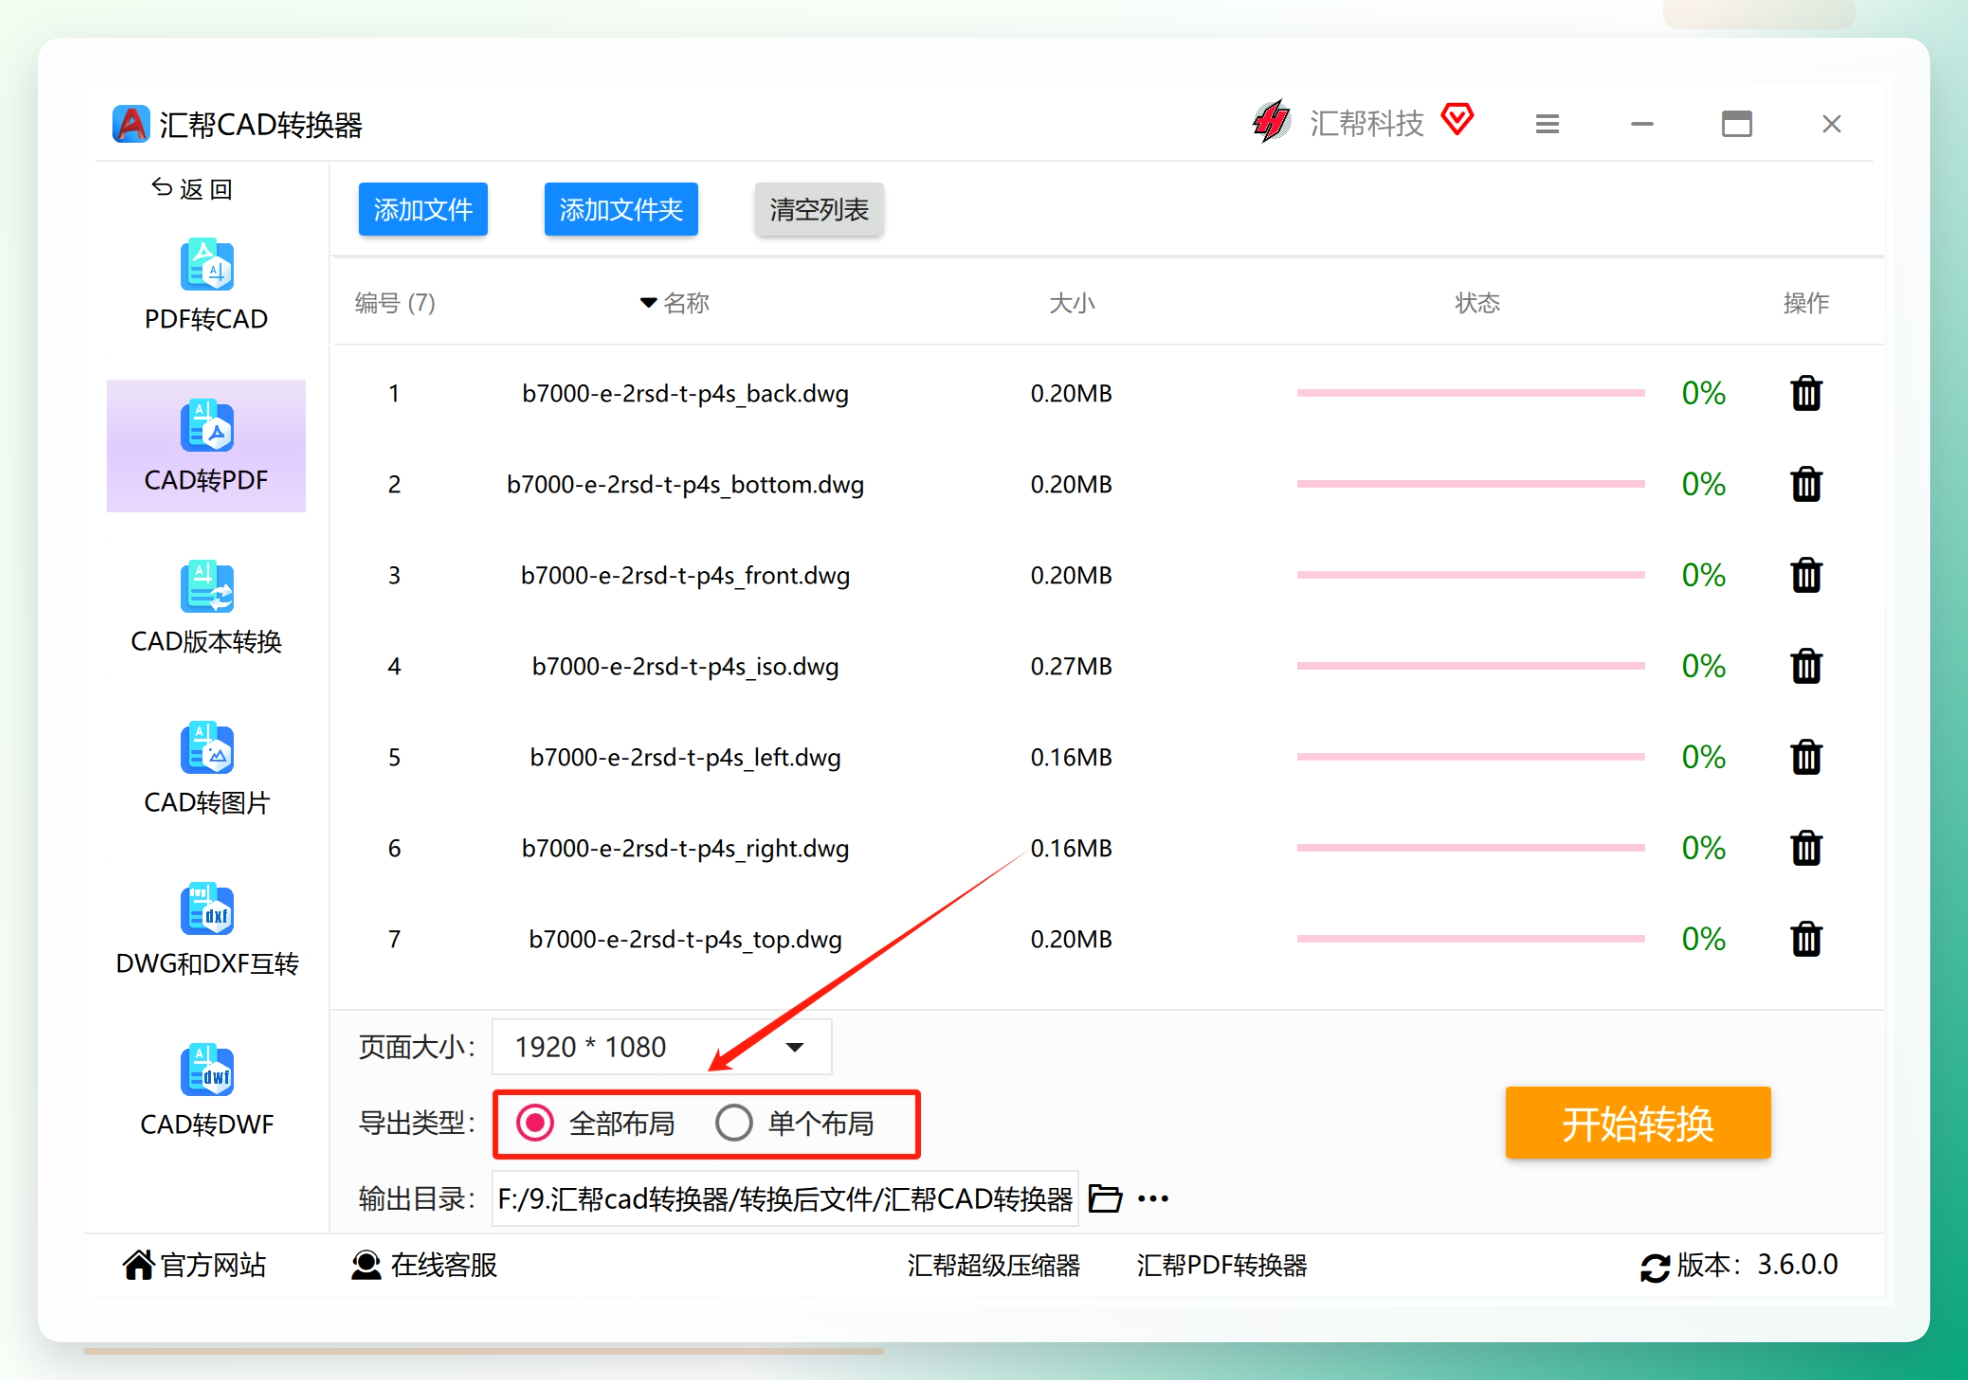
Task: Remove the bottom.dwg file via trash icon
Action: pyautogui.click(x=1806, y=484)
